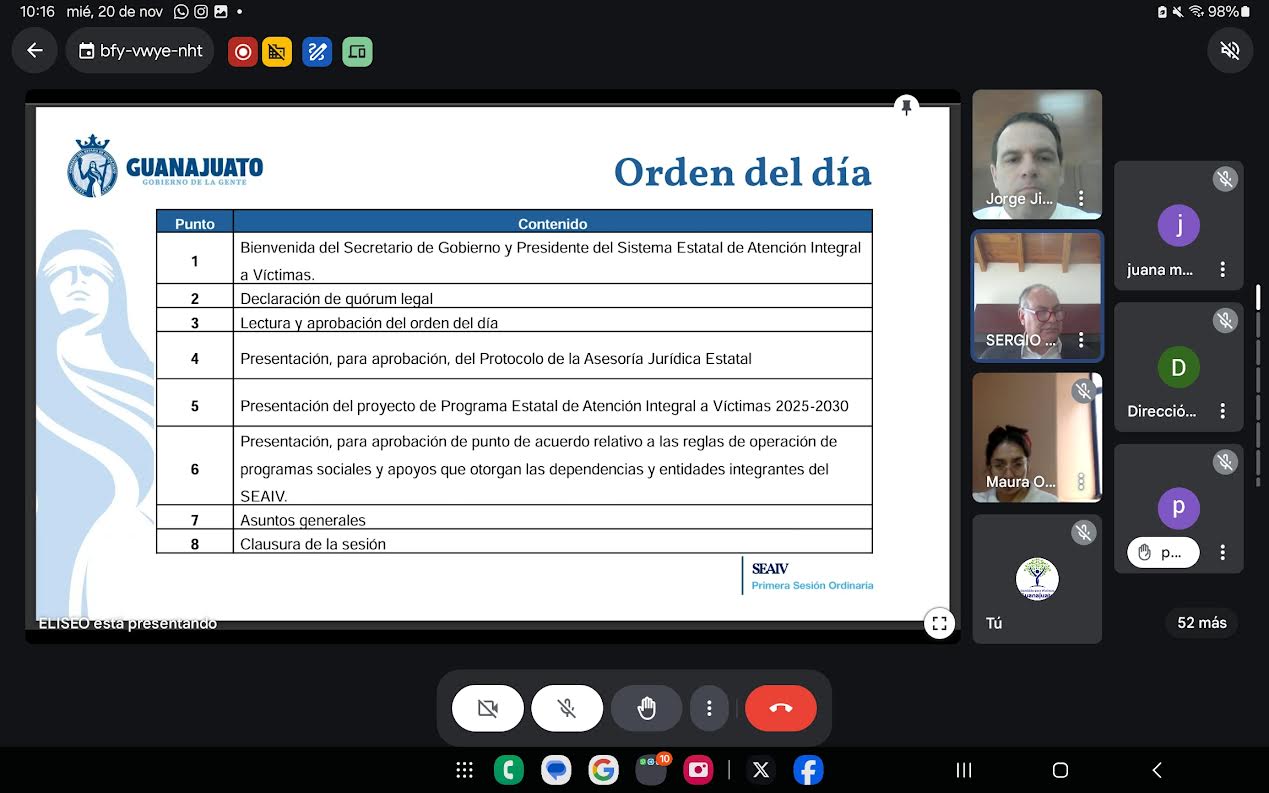The height and width of the screenshot is (793, 1269).
Task: Toggle speaker audio output at top right
Action: pyautogui.click(x=1229, y=51)
